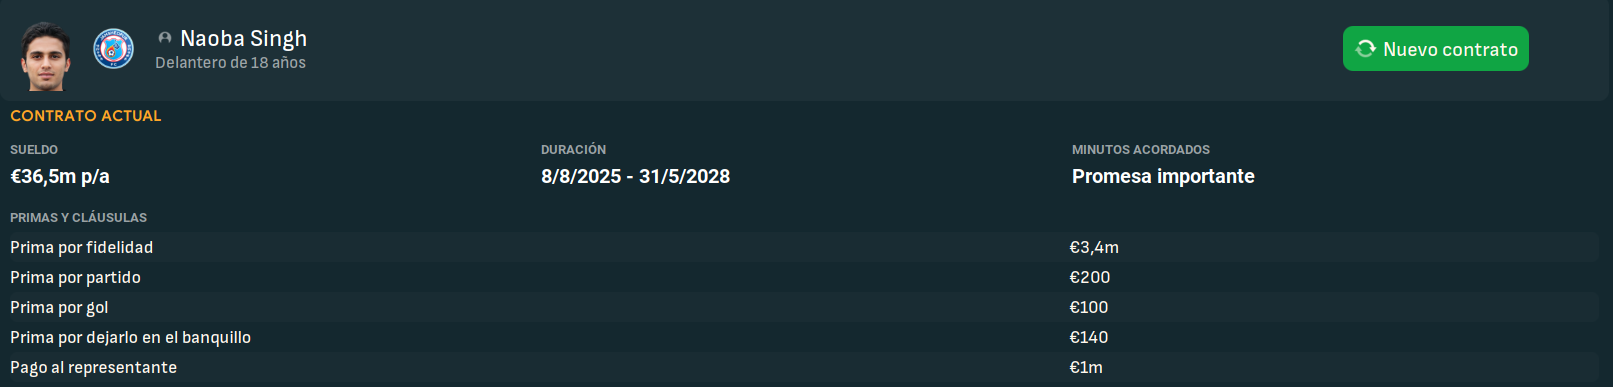Screen dimensions: 1613x387
Task: Click the club crest badge
Action: point(114,49)
